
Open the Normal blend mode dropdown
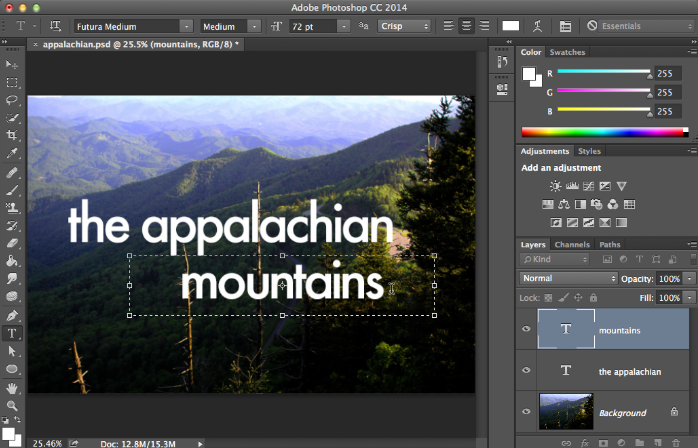tap(568, 278)
